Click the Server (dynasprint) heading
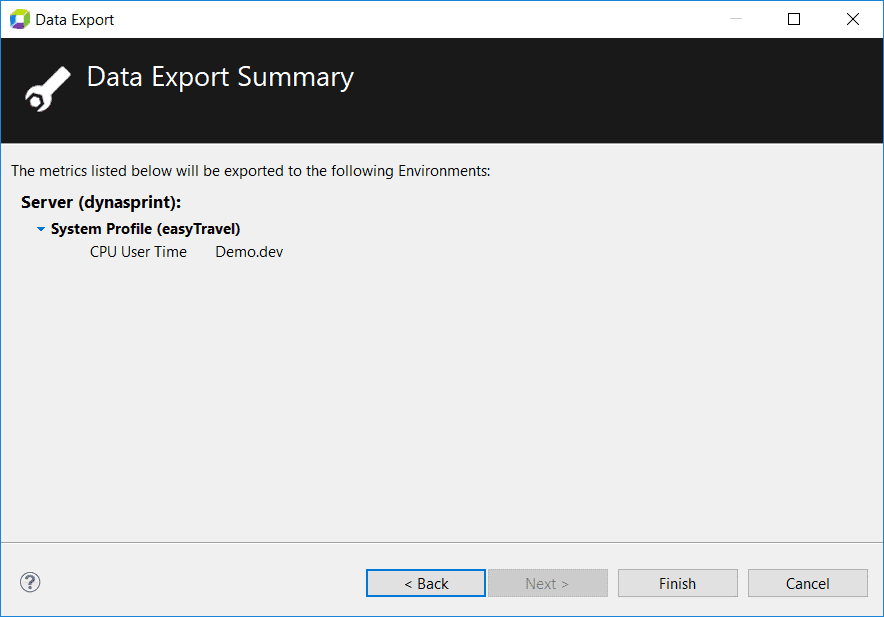The width and height of the screenshot is (884, 617). point(101,202)
